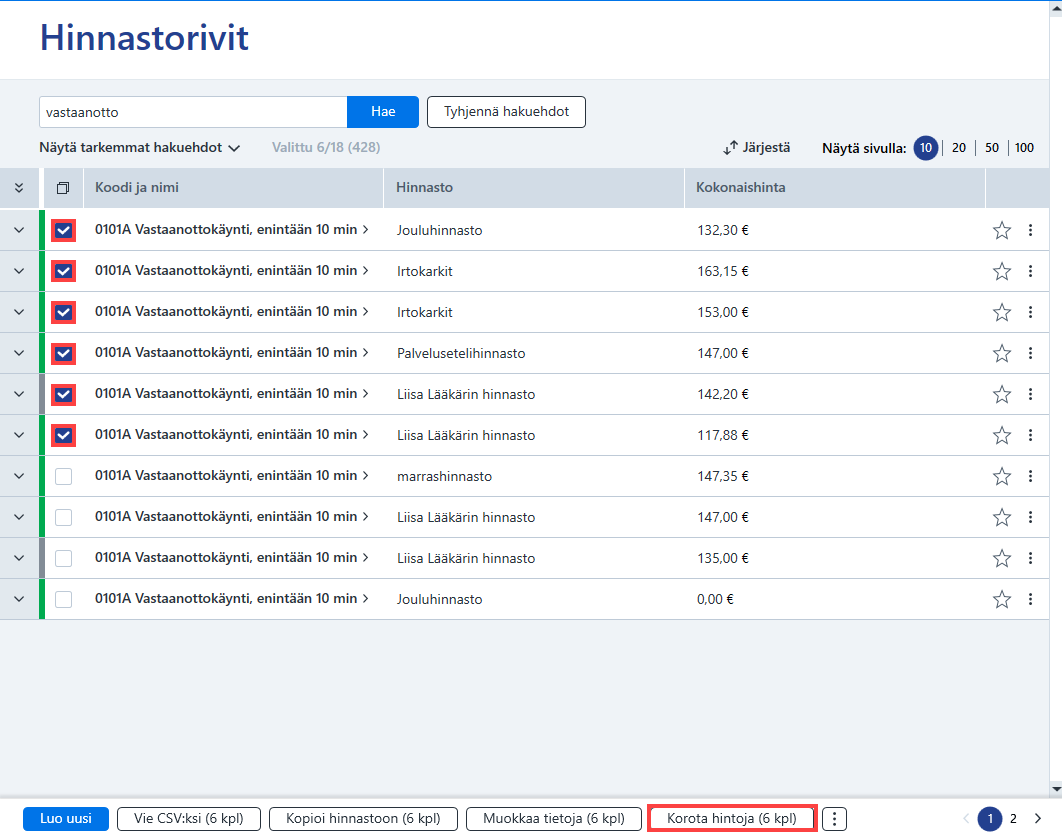This screenshot has height=836, width=1062.
Task: Uncheck the 153,00 € Irtokarkit row
Action: [64, 312]
